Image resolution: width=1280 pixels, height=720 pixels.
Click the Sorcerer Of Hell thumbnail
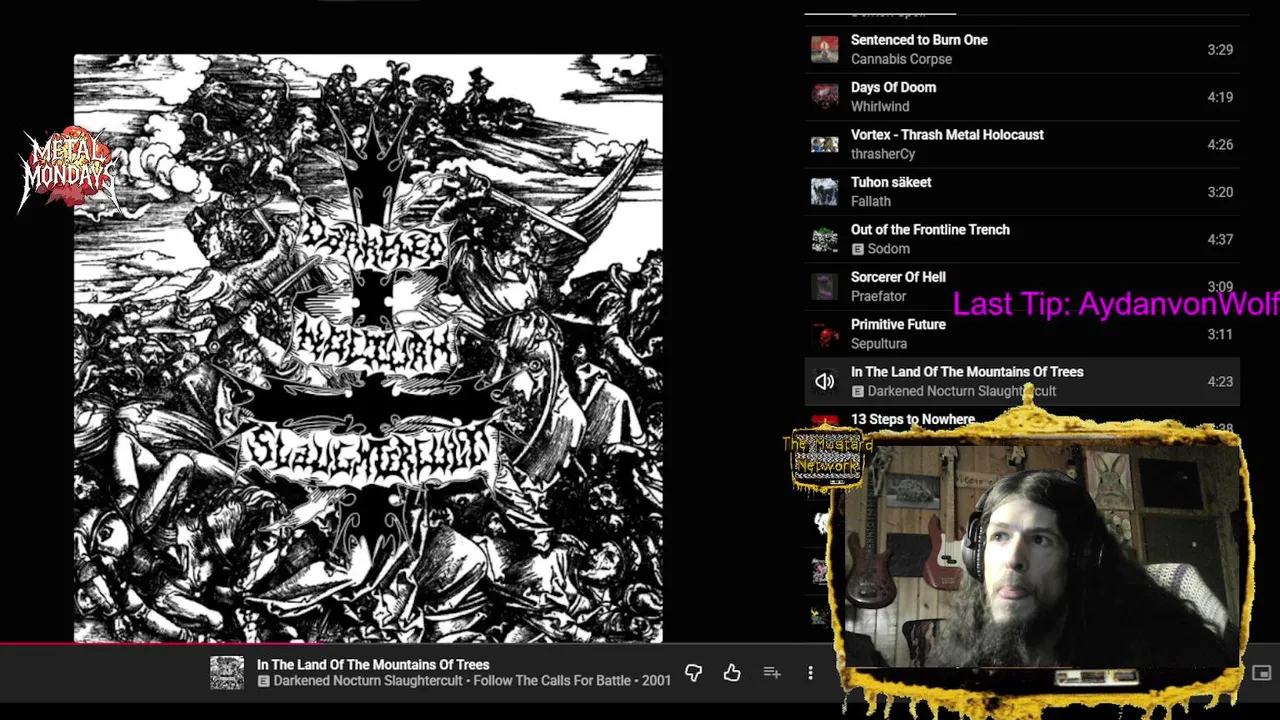coord(824,287)
